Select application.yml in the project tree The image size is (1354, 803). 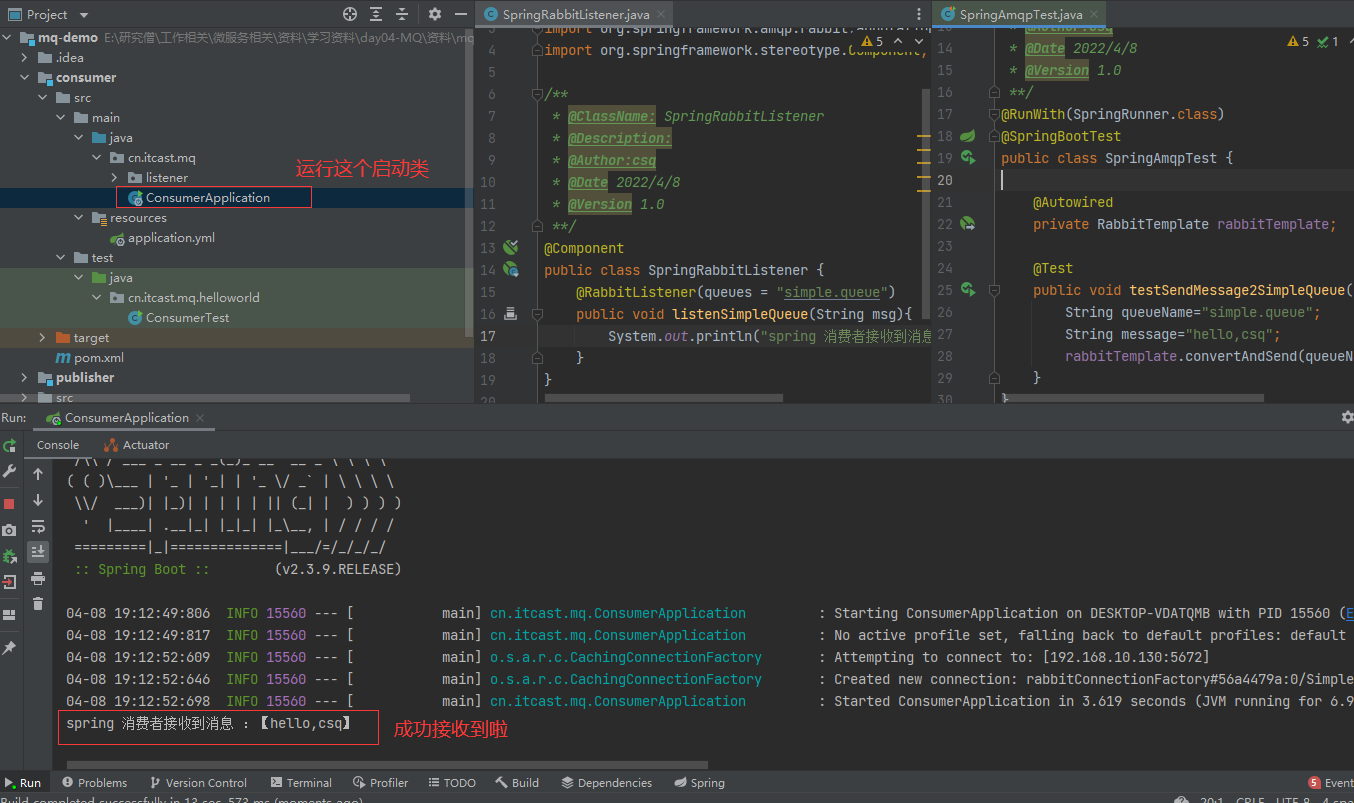(x=171, y=238)
